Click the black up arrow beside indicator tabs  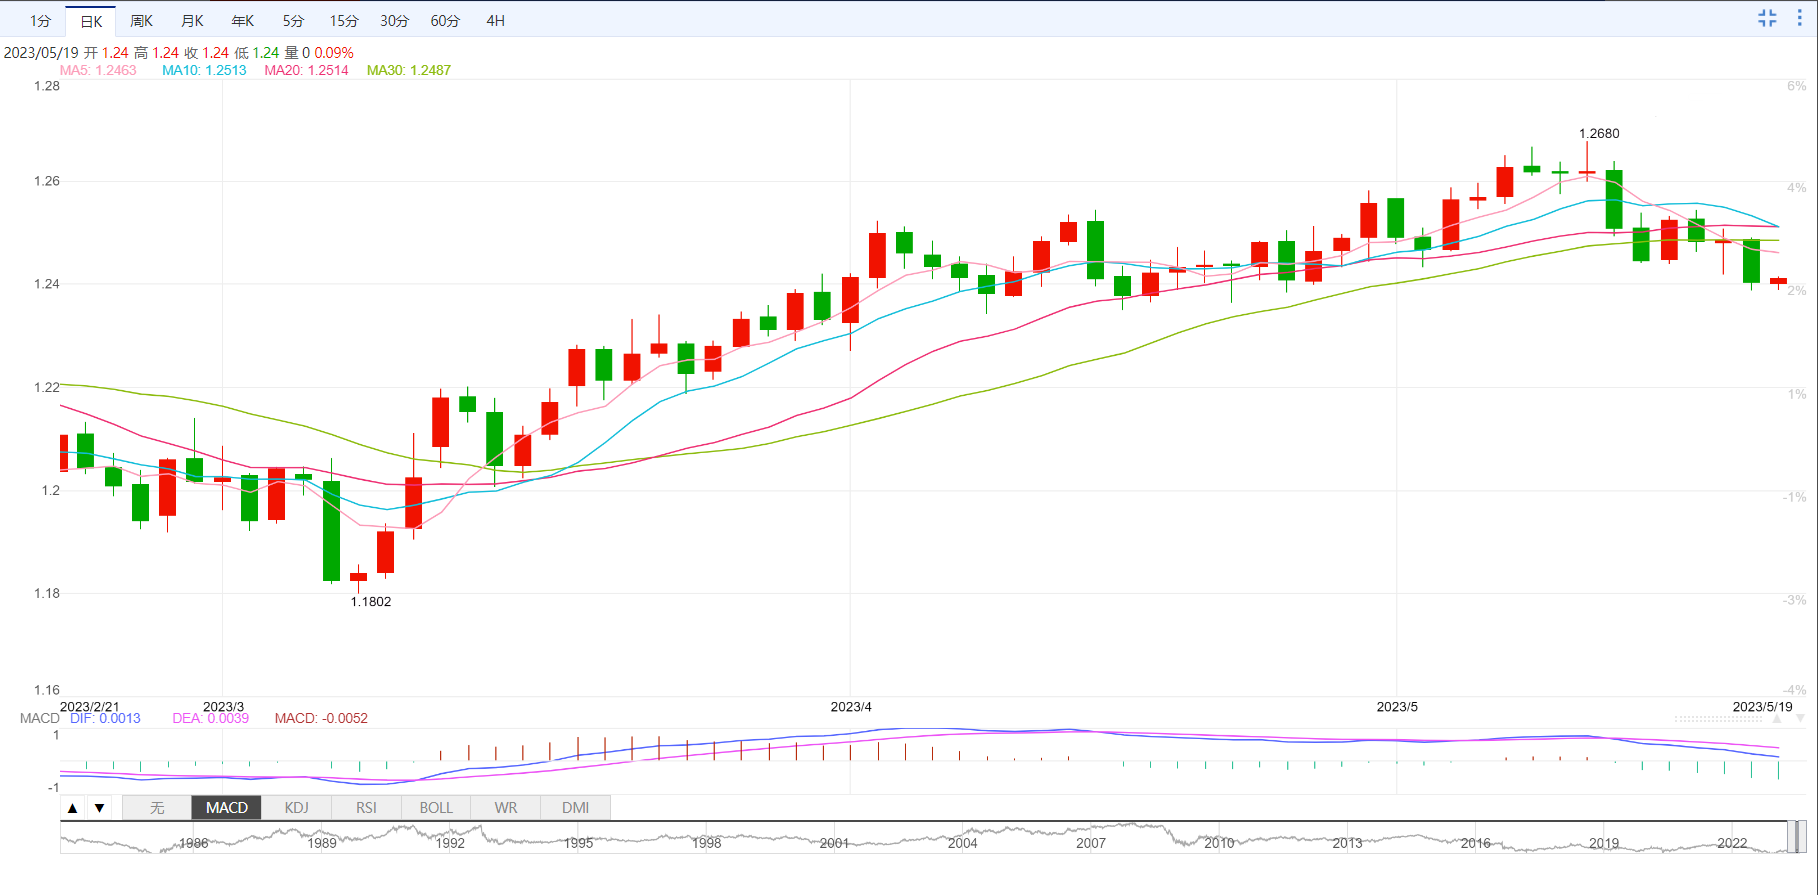(73, 808)
